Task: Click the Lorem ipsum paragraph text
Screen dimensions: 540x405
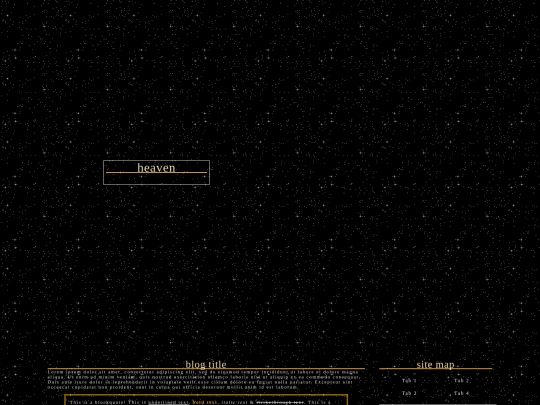Action: pyautogui.click(x=204, y=380)
